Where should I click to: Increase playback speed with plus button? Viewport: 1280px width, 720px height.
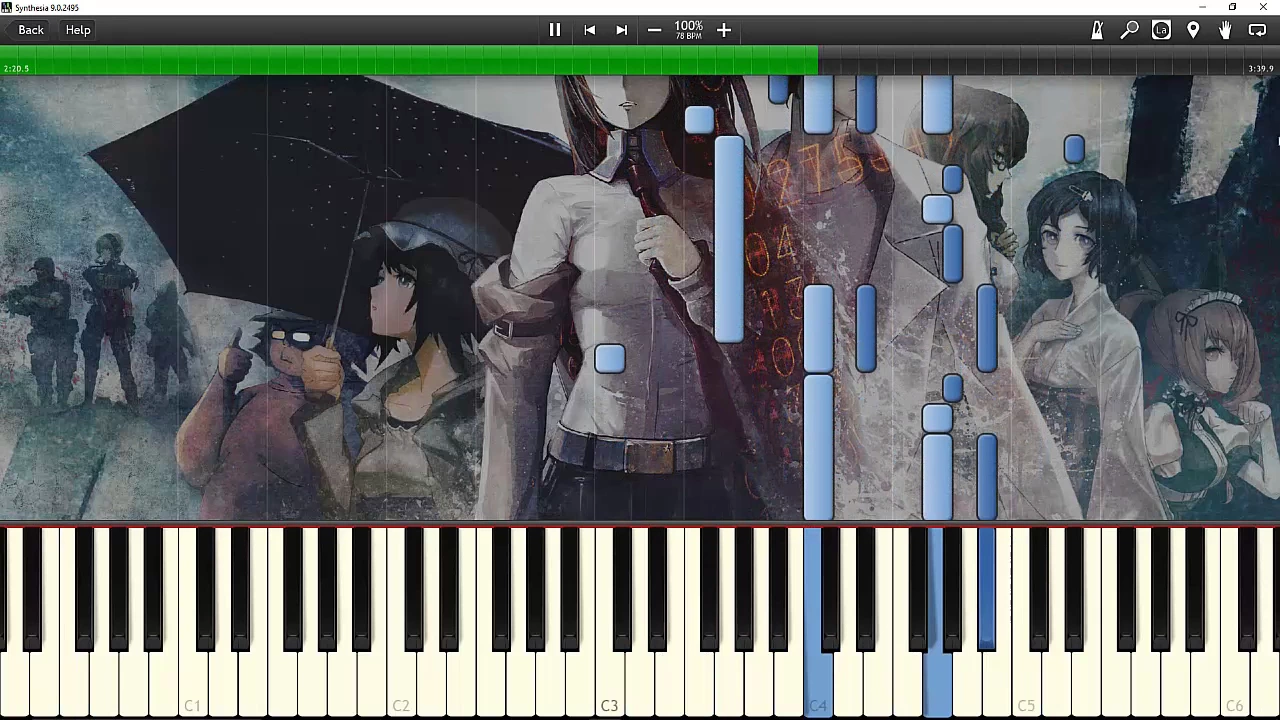pyautogui.click(x=724, y=30)
